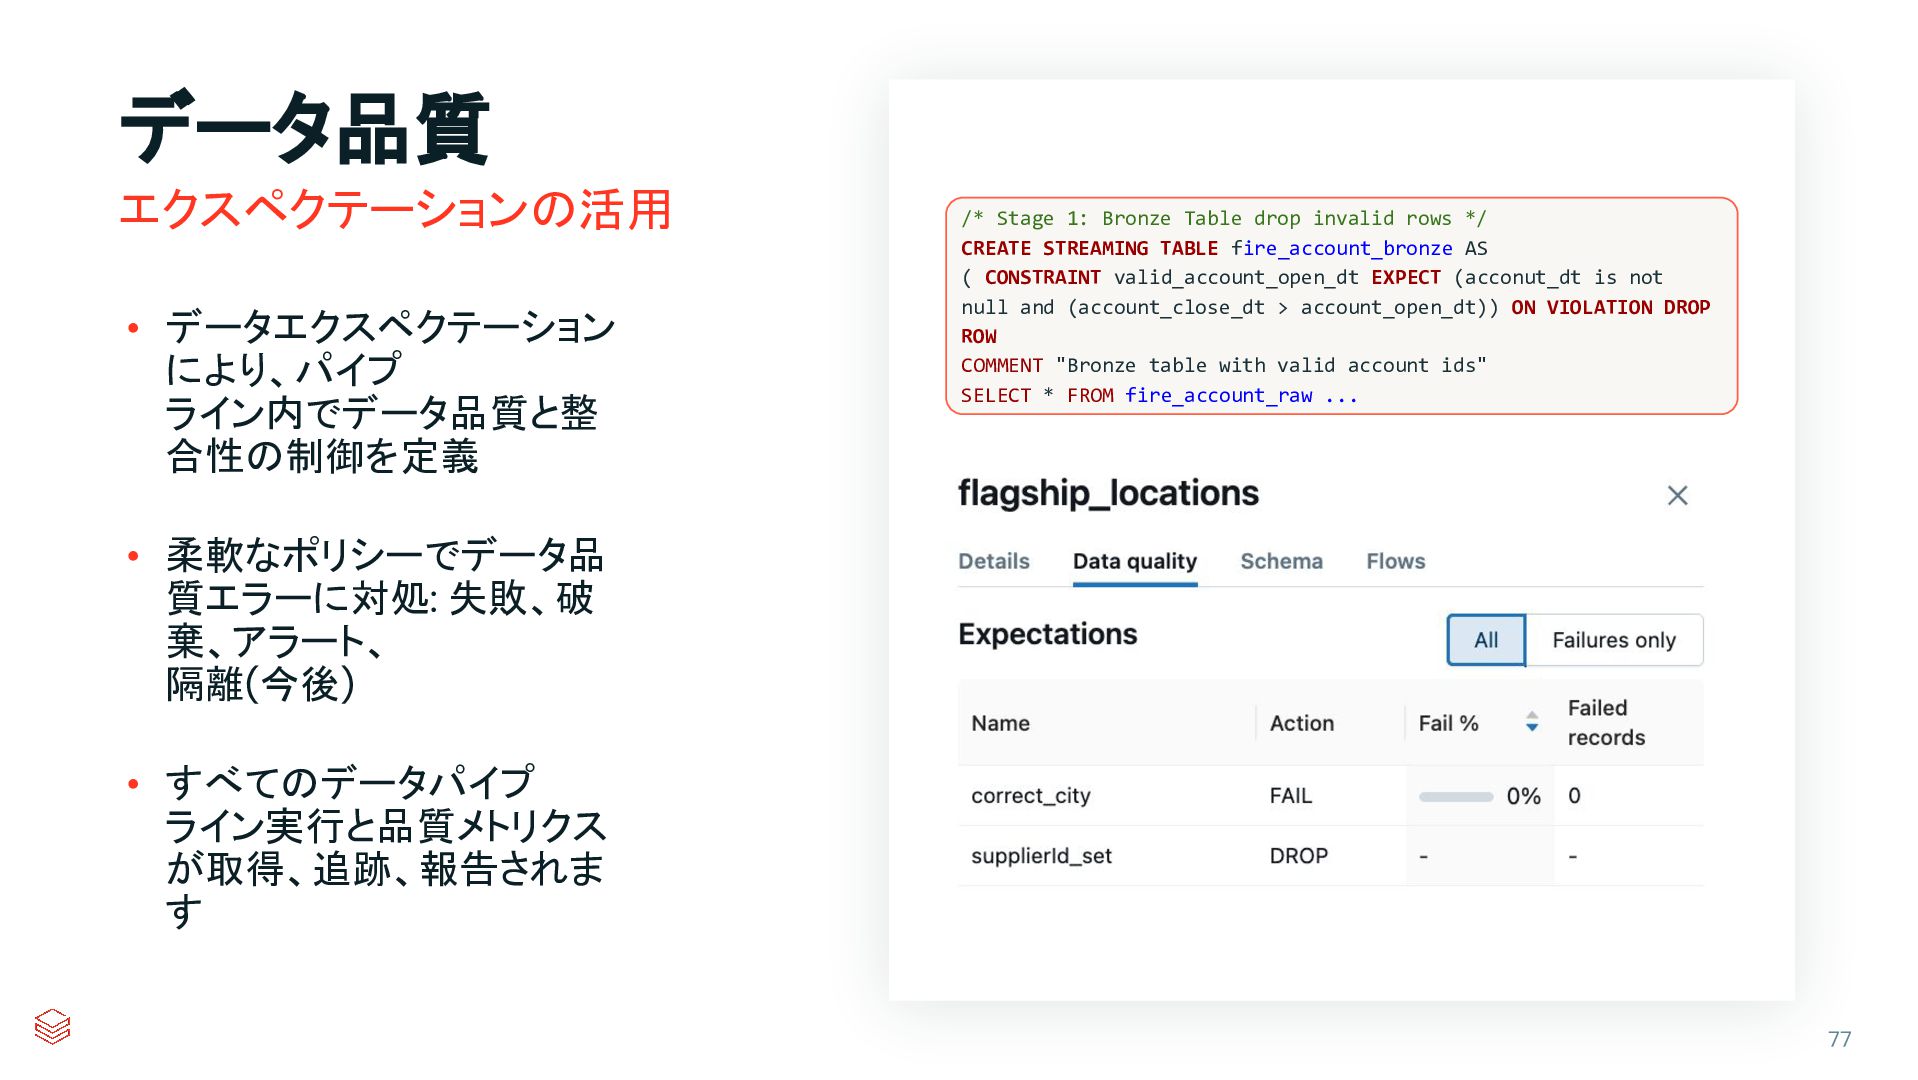Switch to the Schema tab

[x=1281, y=561]
